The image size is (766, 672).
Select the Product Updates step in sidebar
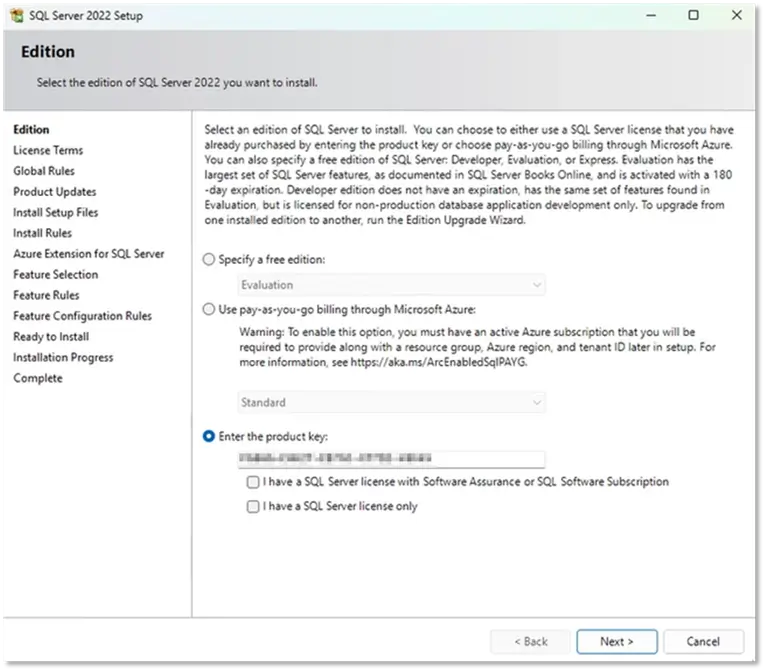pyautogui.click(x=55, y=191)
